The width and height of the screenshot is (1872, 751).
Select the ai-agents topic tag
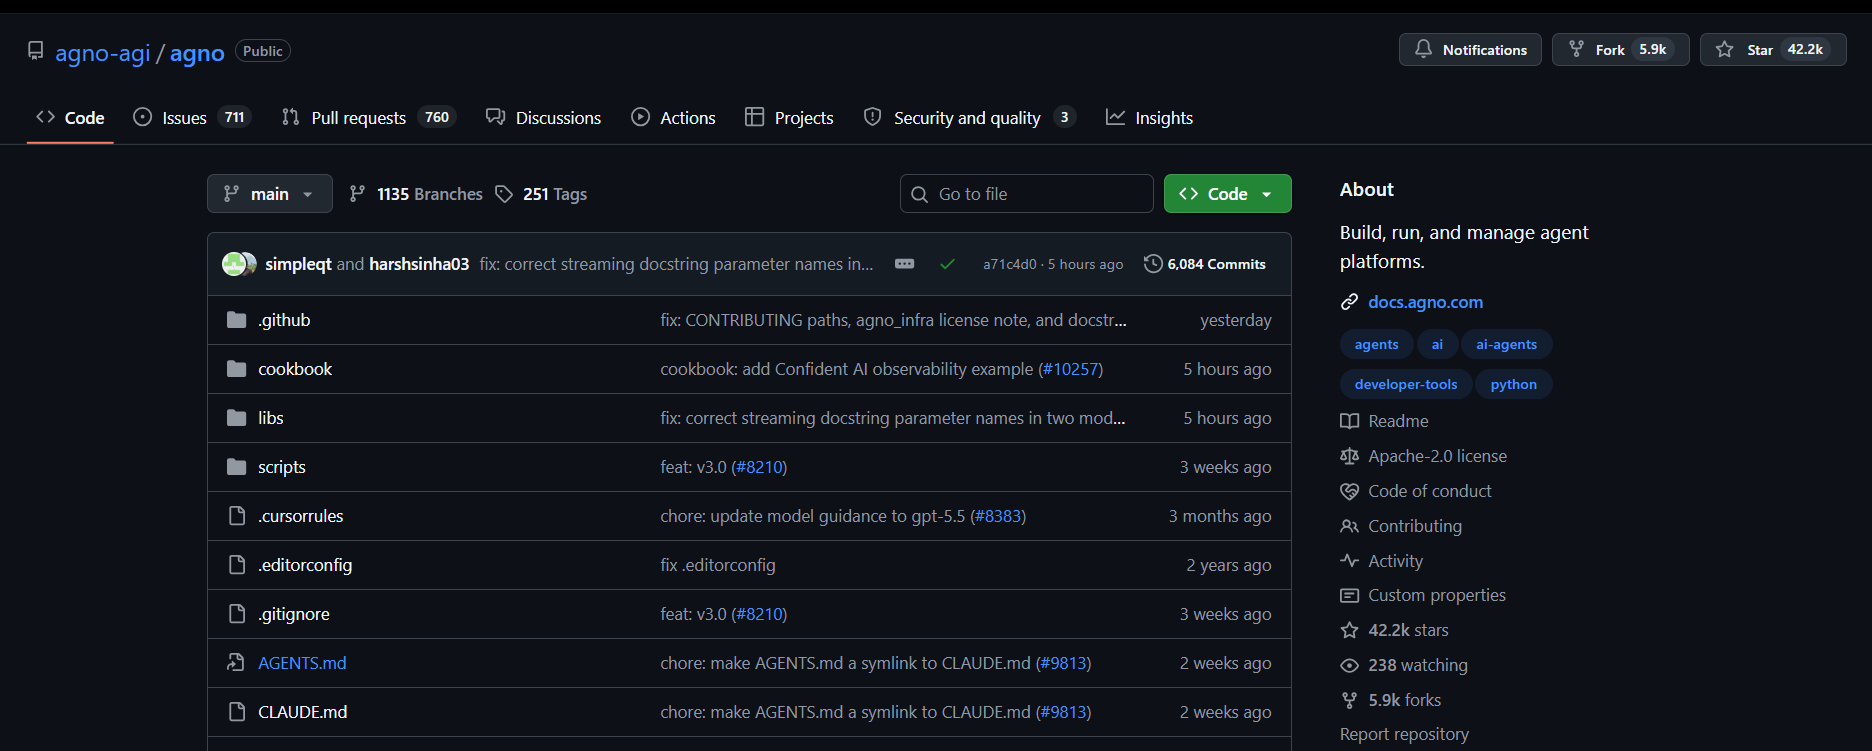pyautogui.click(x=1506, y=344)
